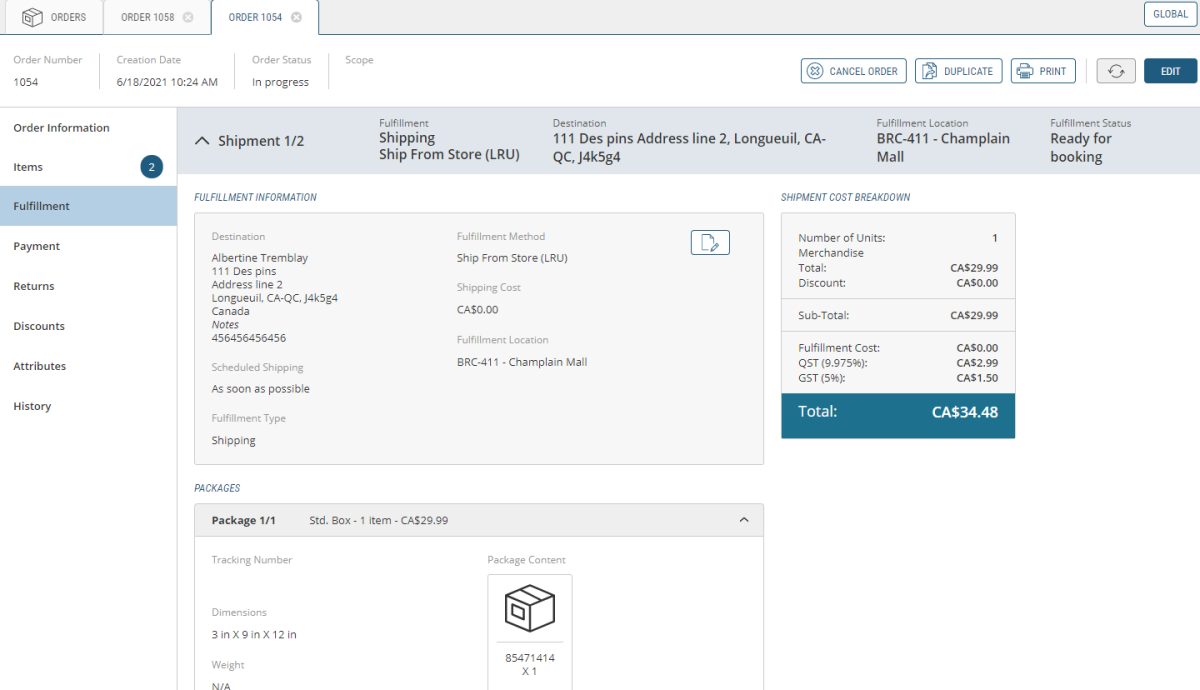View the order History section
This screenshot has width=1200, height=690.
tap(32, 406)
